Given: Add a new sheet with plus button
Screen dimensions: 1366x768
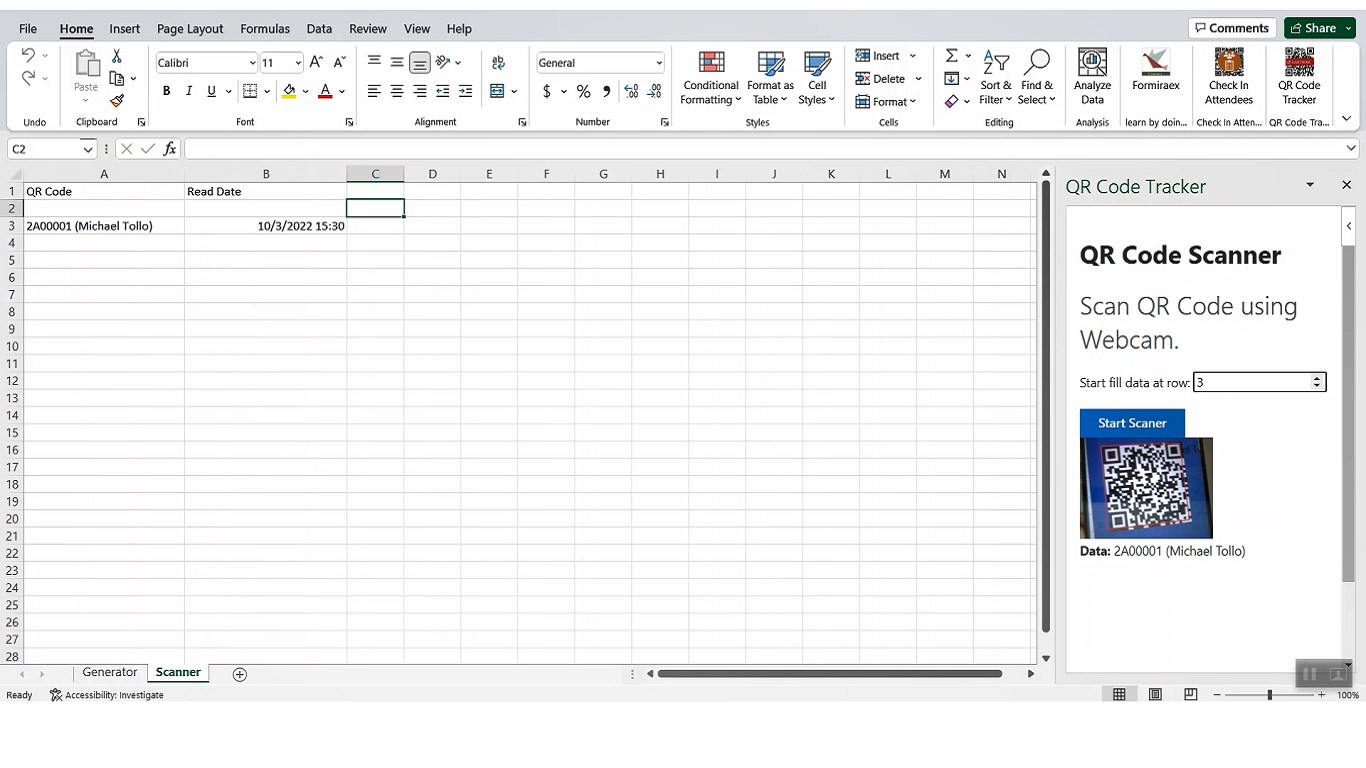Looking at the screenshot, I should (x=239, y=674).
